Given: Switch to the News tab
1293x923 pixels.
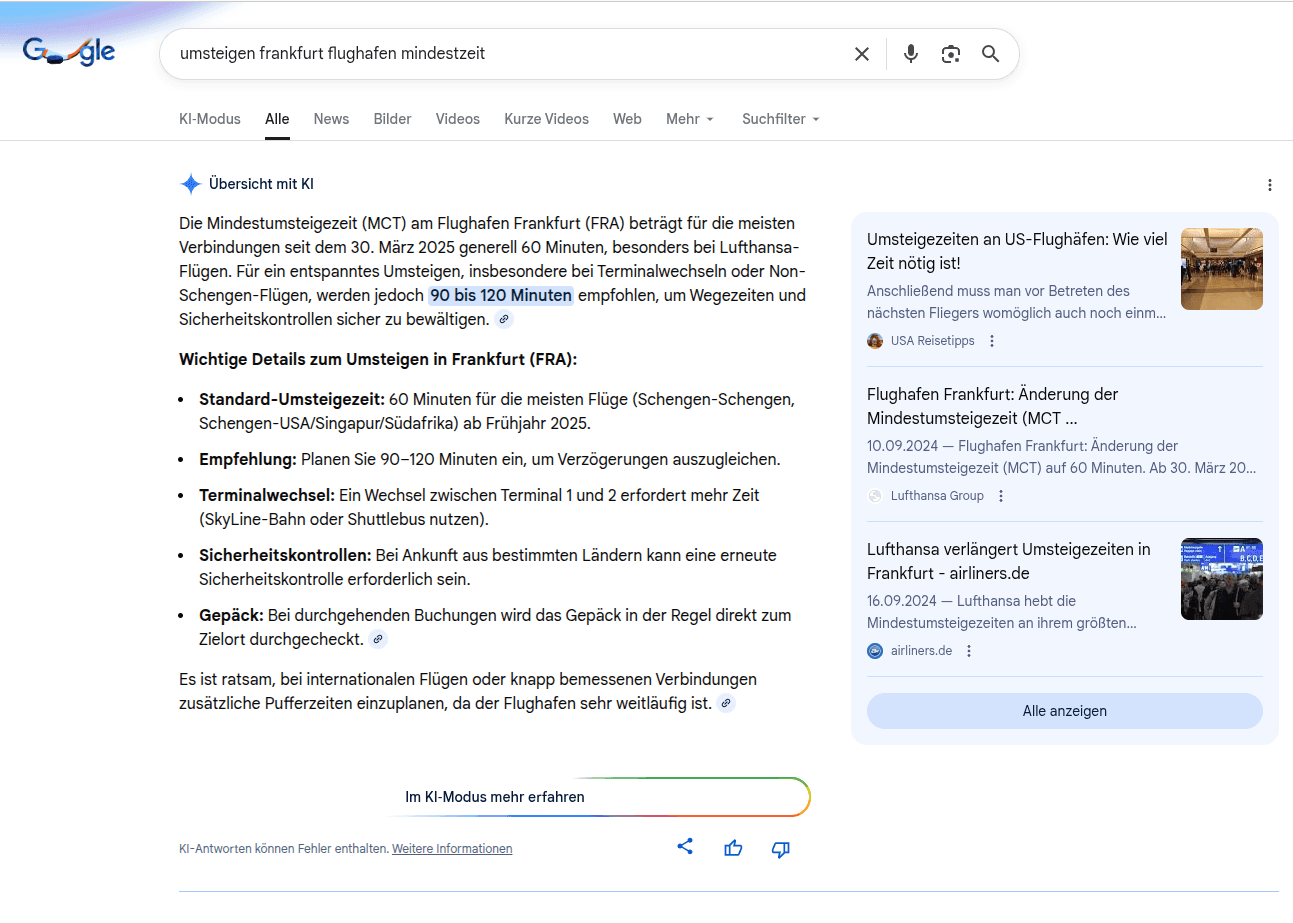Looking at the screenshot, I should 331,118.
